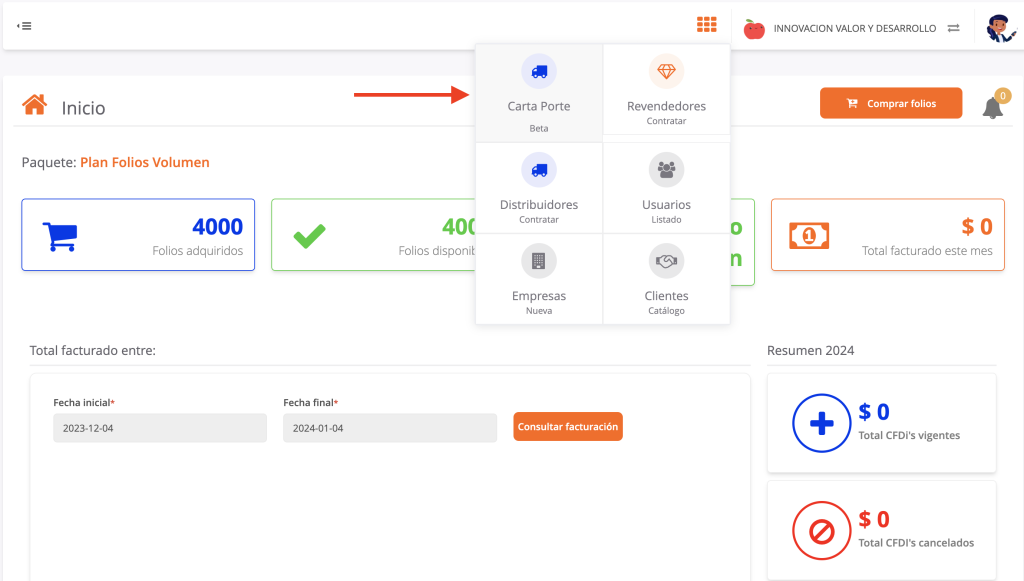Screen dimensions: 1024x581
Task: Open the orange apps grid menu
Action: 707,25
